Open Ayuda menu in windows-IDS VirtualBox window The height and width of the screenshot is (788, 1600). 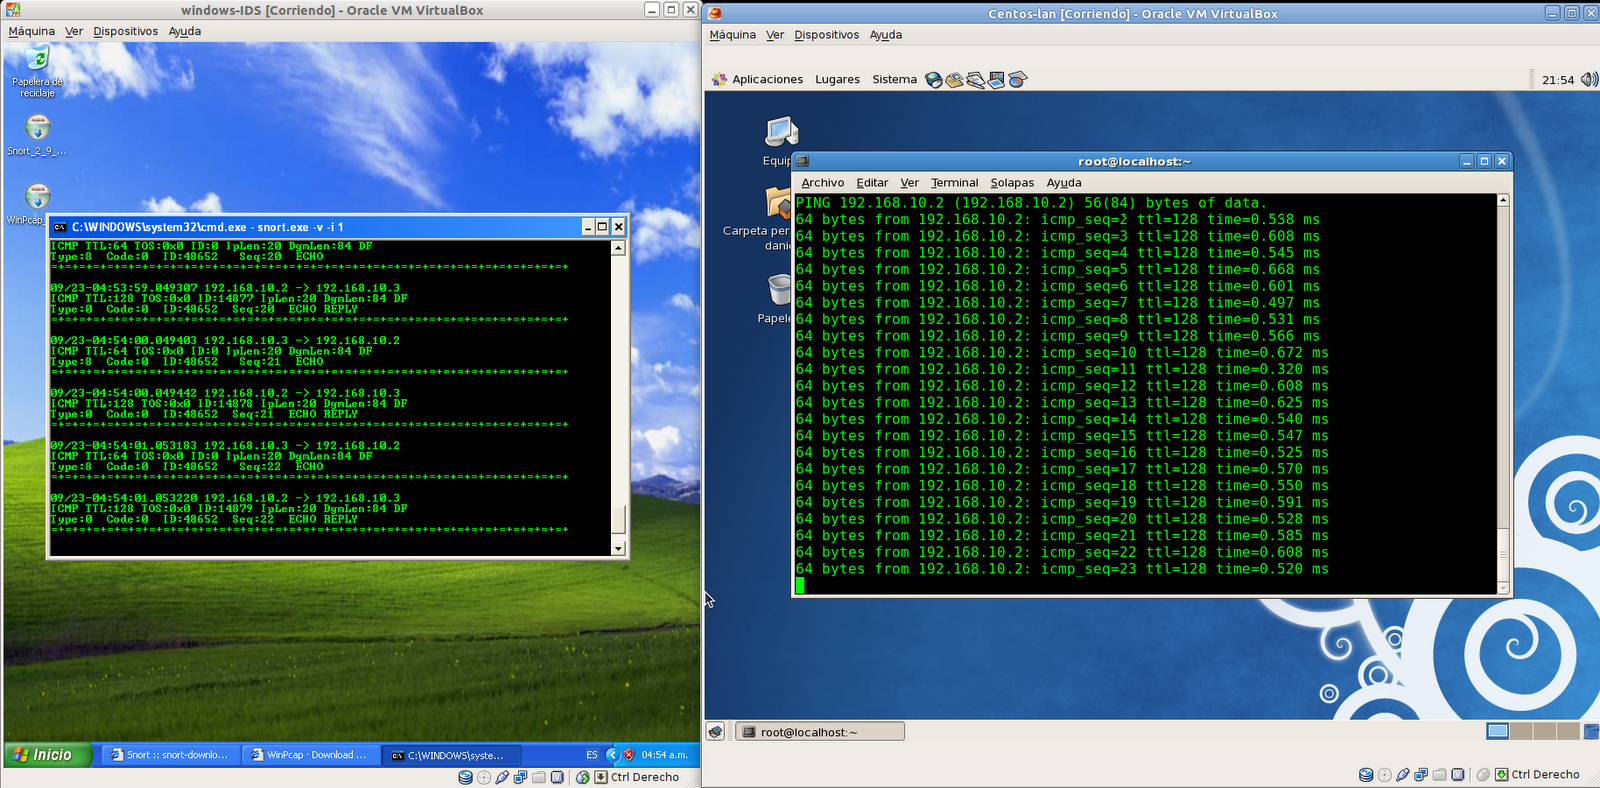coord(185,32)
